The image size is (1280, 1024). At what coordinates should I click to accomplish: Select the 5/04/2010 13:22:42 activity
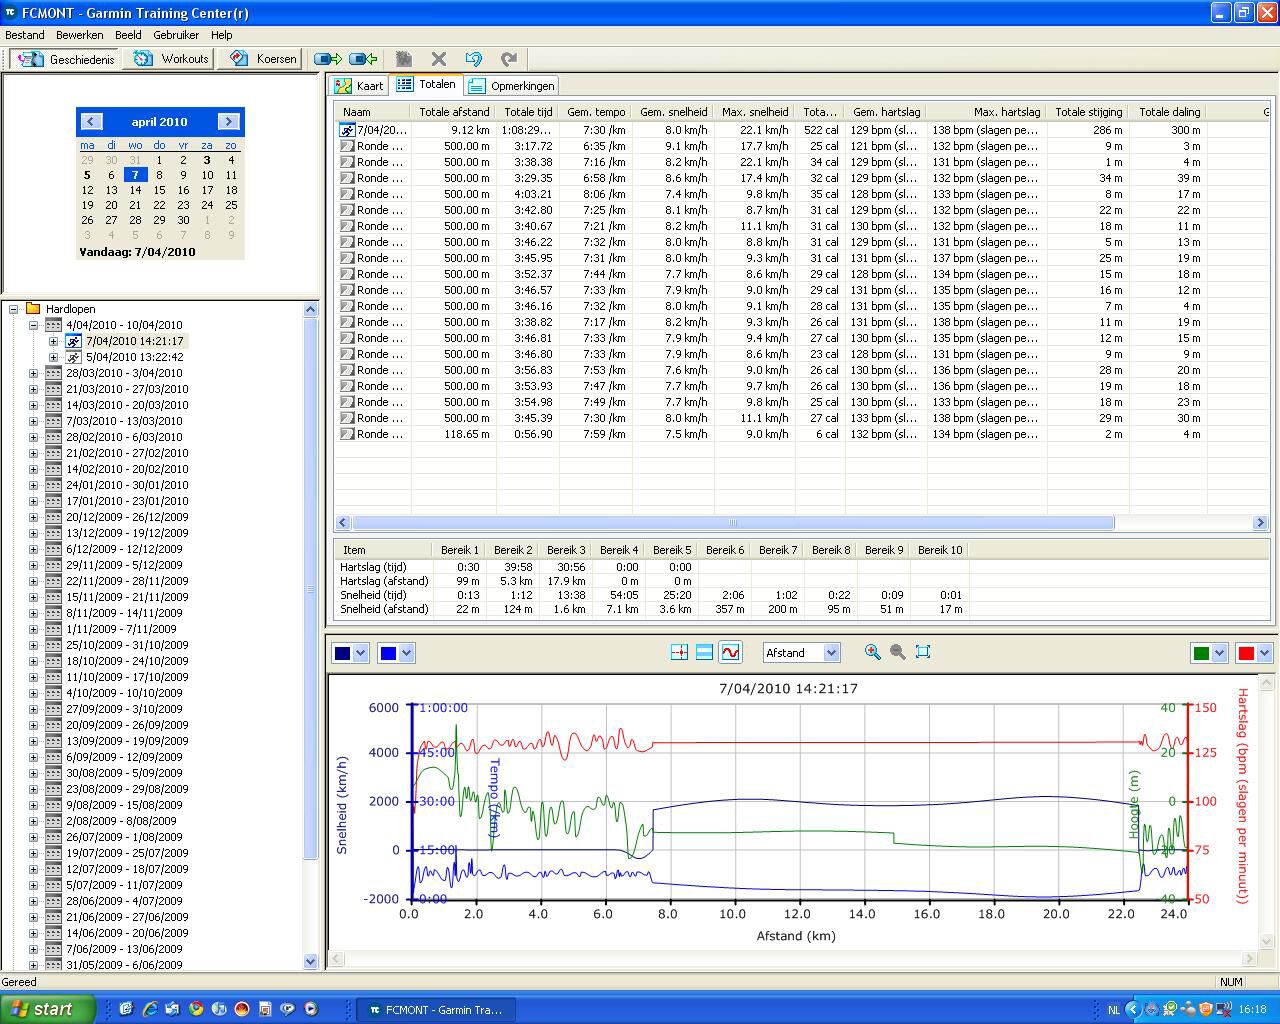point(134,357)
